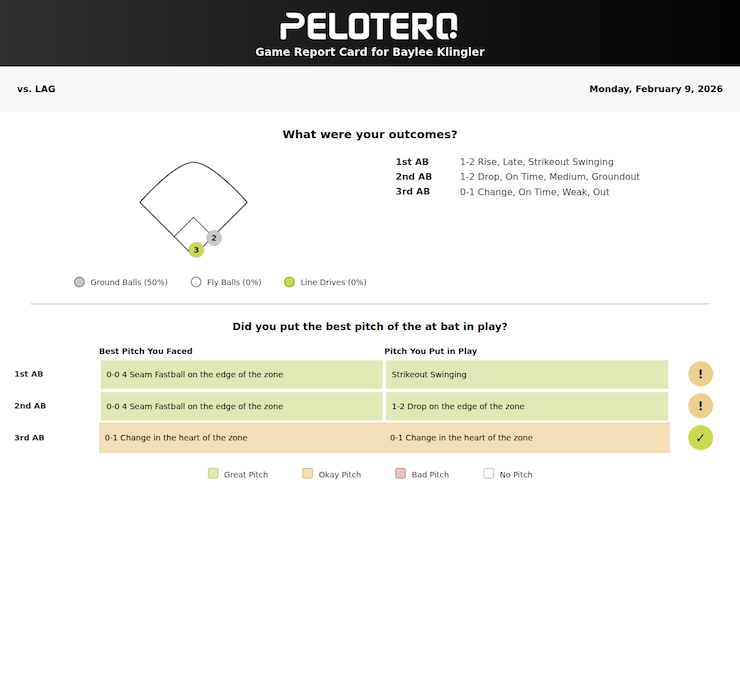The width and height of the screenshot is (740, 683).
Task: Click the Line Drives green legend circle
Action: [x=289, y=282]
